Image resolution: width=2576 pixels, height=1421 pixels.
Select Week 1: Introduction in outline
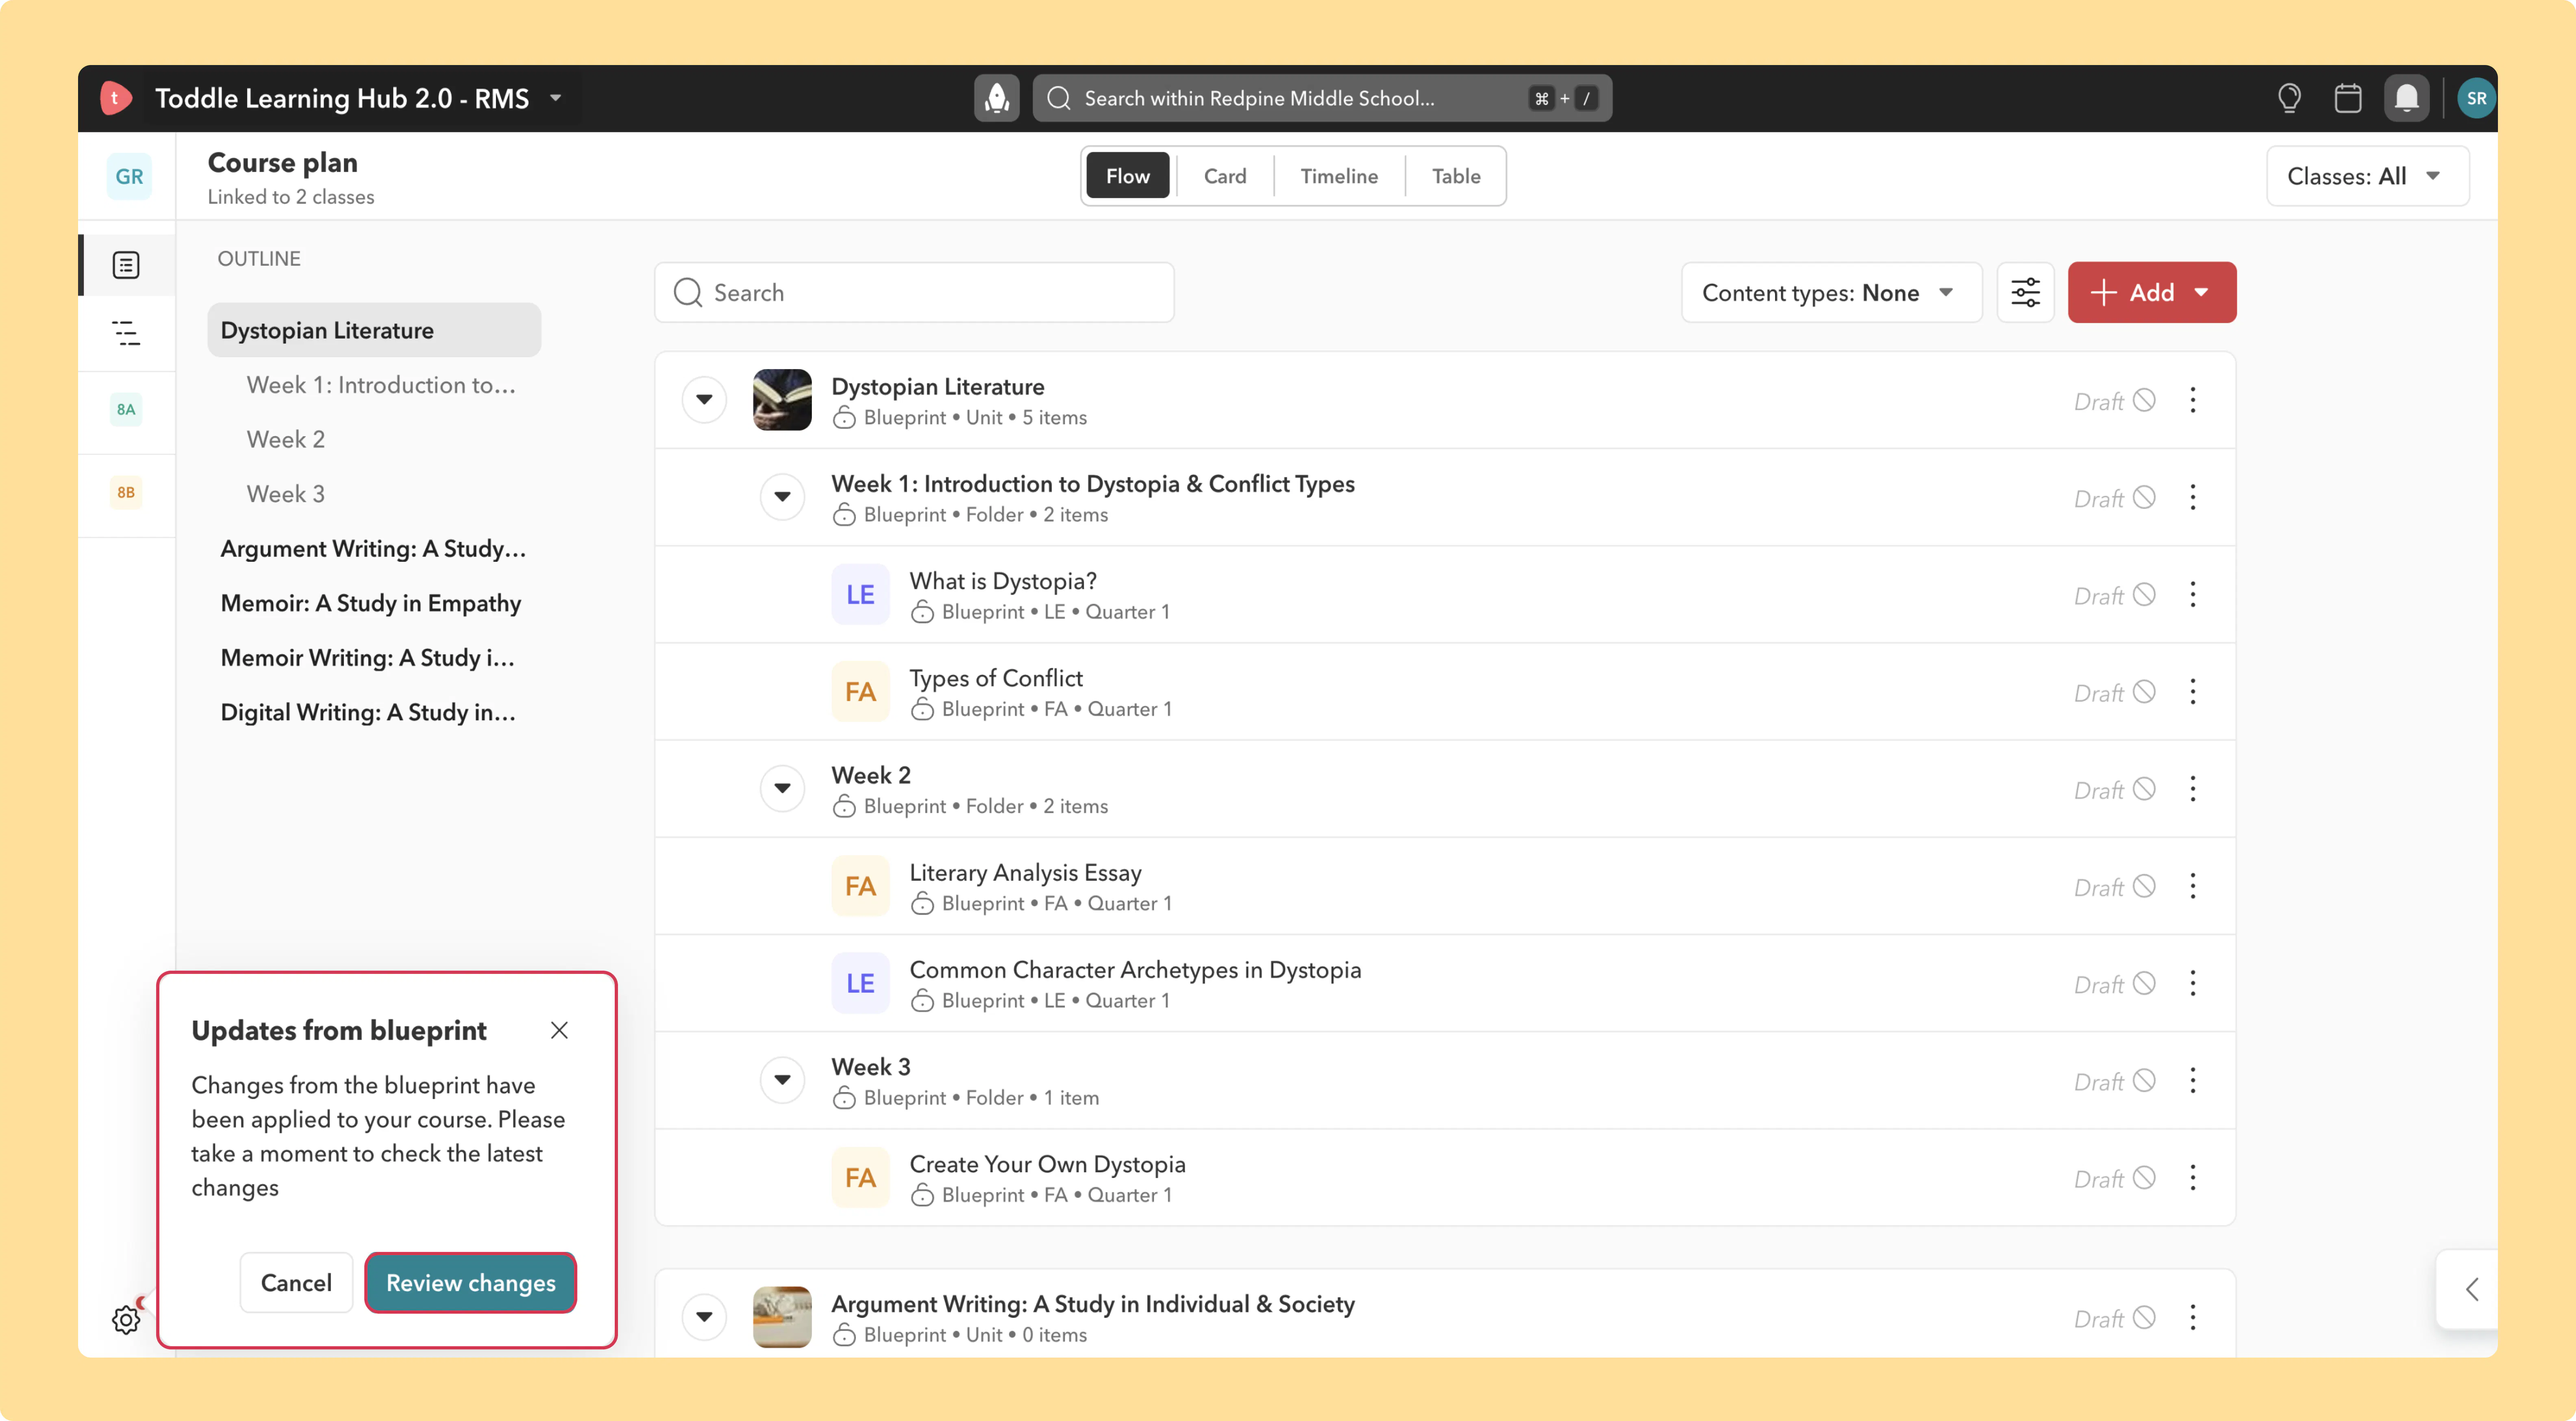pos(381,385)
